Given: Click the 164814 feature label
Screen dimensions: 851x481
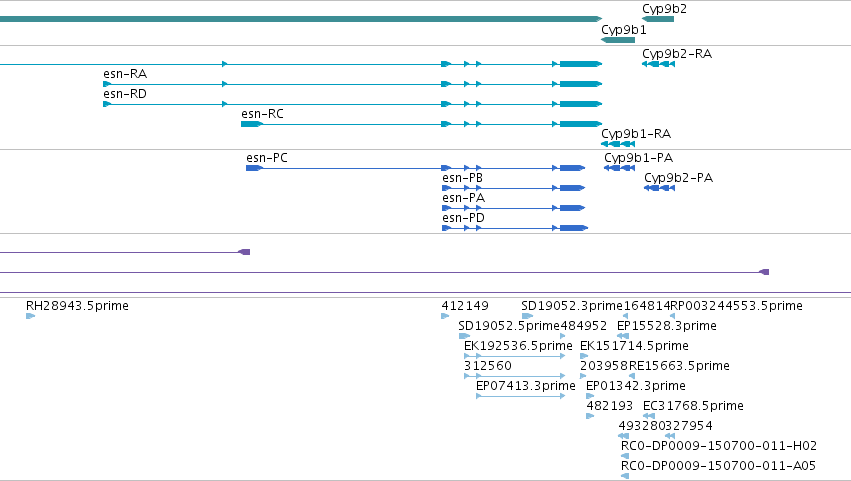Looking at the screenshot, I should click(647, 306).
